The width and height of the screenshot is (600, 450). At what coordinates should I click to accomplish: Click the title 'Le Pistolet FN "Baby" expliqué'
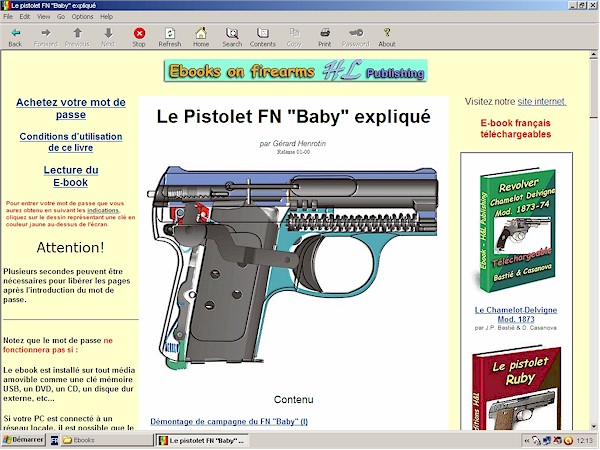click(293, 116)
